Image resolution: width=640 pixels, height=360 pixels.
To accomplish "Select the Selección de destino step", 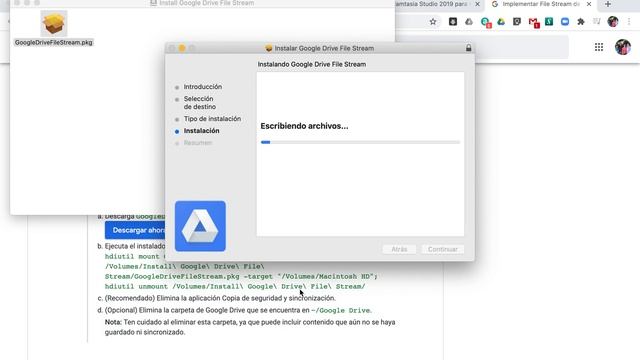I will tap(200, 103).
